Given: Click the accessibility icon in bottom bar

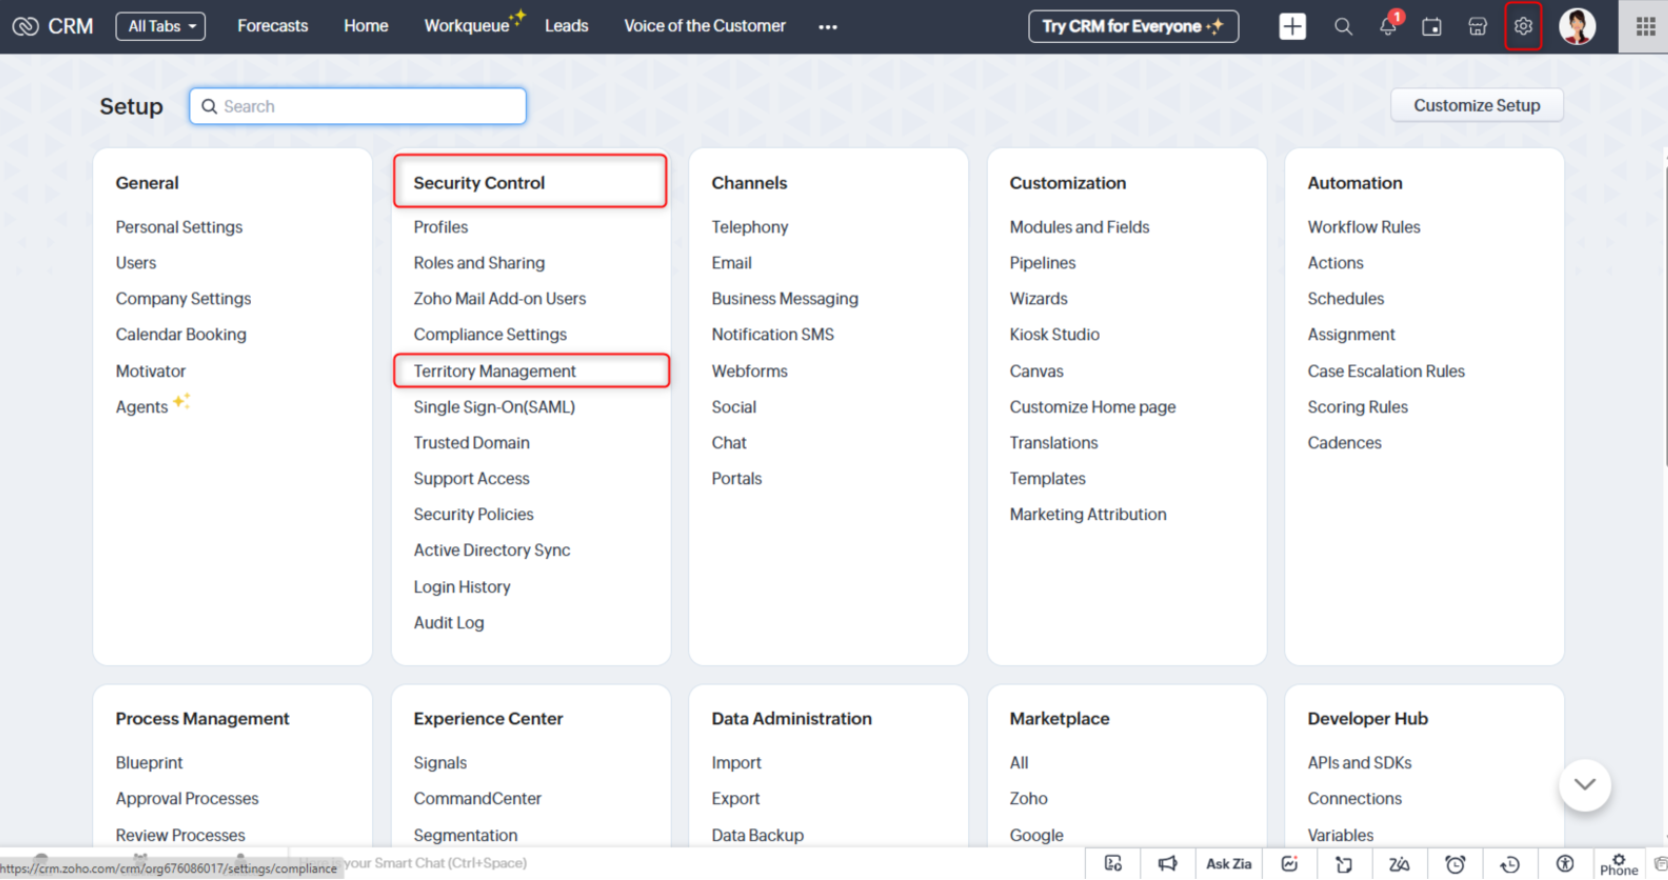Looking at the screenshot, I should [1565, 864].
